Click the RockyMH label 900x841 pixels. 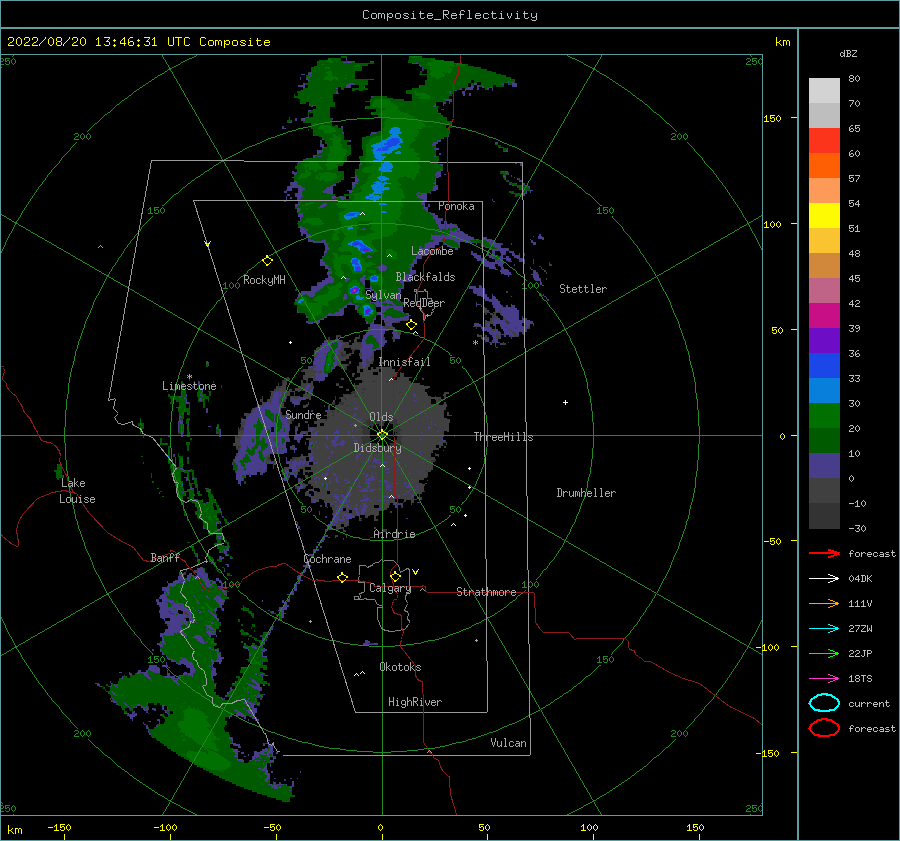(x=264, y=280)
